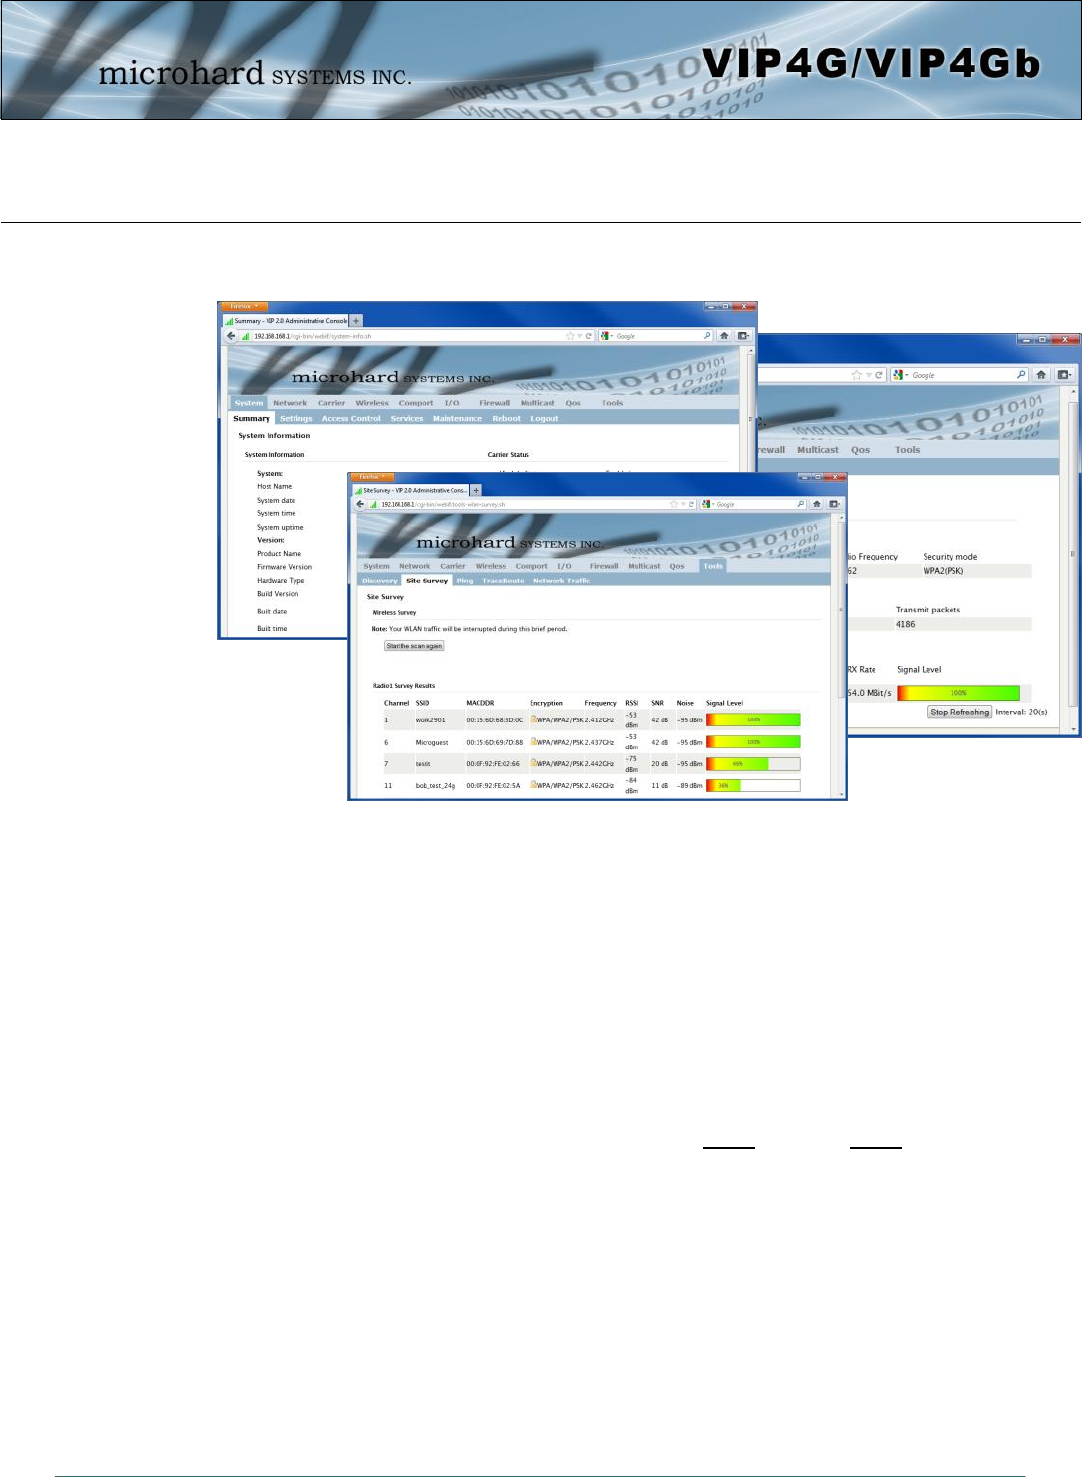Open the Maintenance submenu in the Summary window
This screenshot has height=1477, width=1082.
[x=457, y=418]
